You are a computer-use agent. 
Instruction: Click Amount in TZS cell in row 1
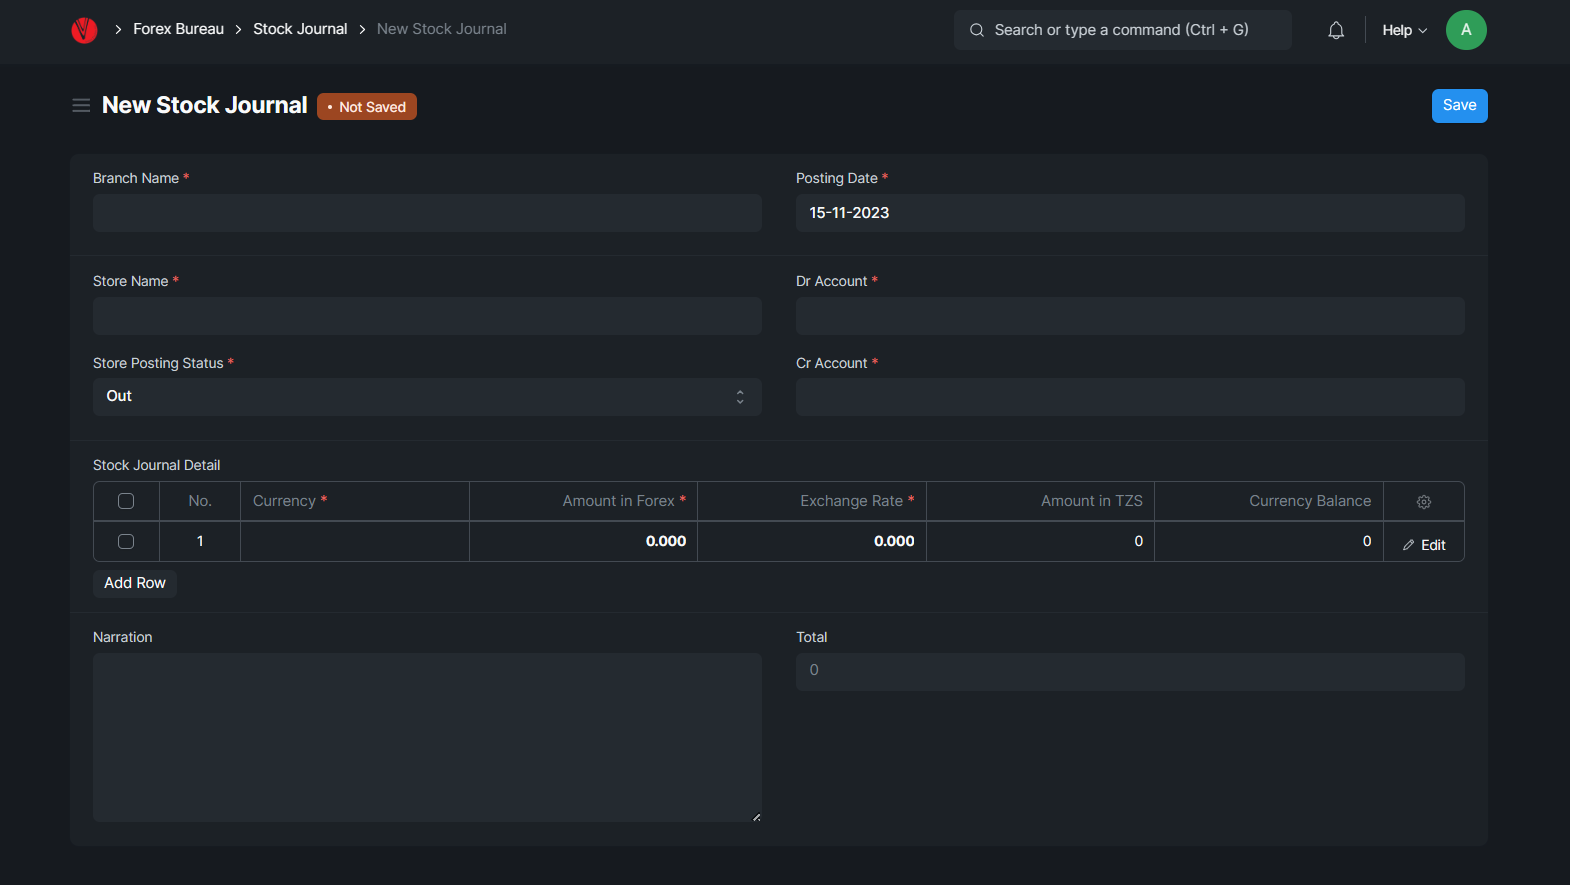tap(1040, 541)
